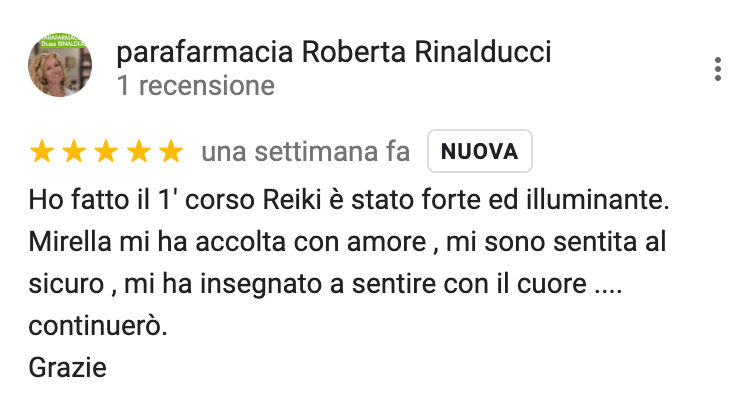Click the green parafarmacia banner in the avatar
The image size is (756, 404).
[62, 40]
